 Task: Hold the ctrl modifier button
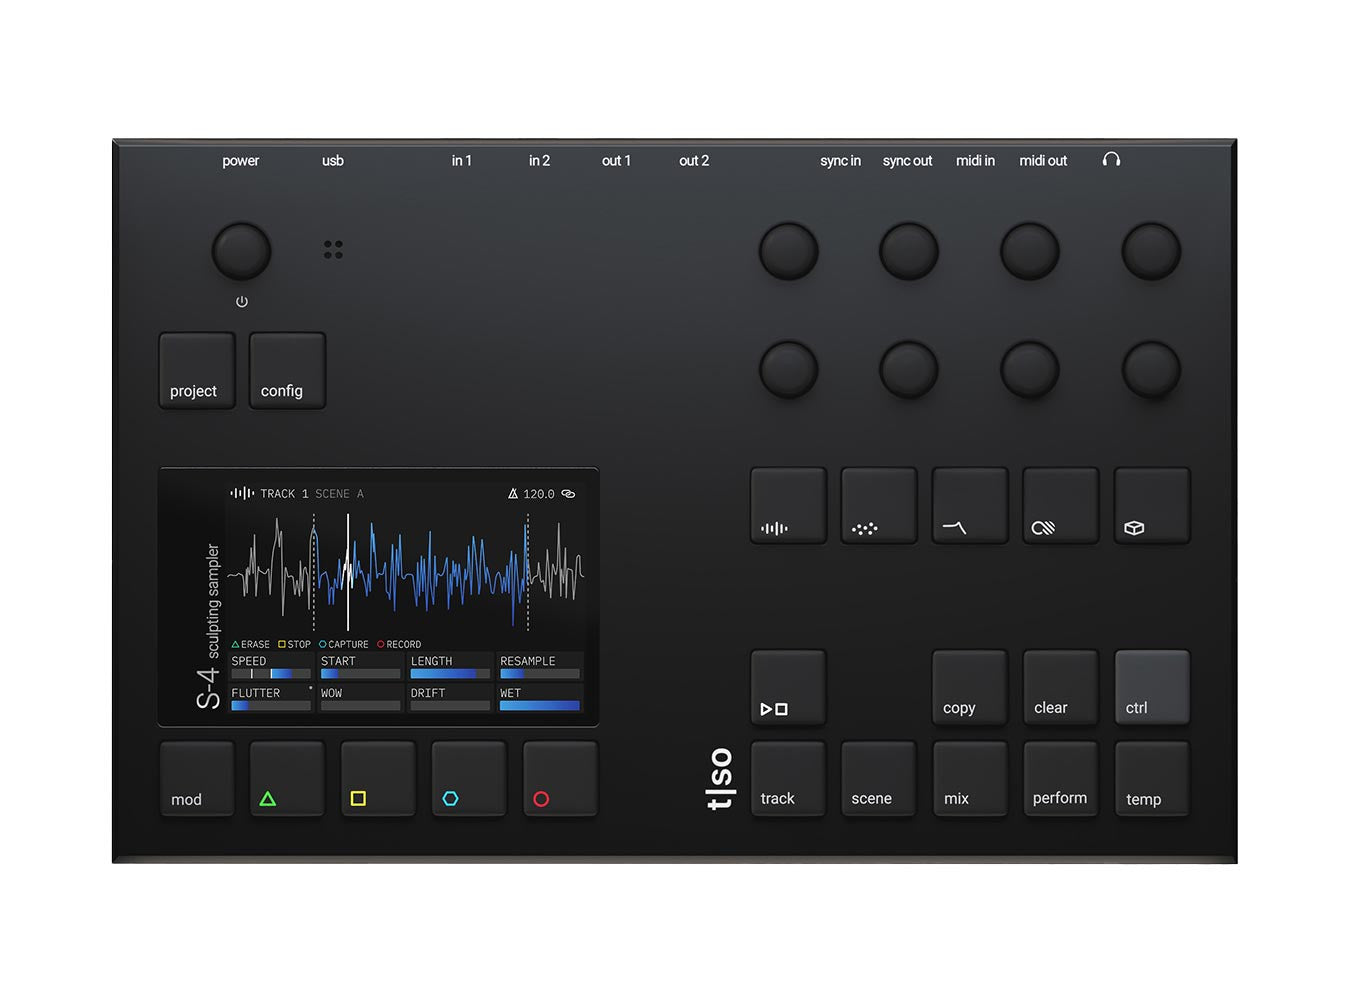click(1151, 687)
